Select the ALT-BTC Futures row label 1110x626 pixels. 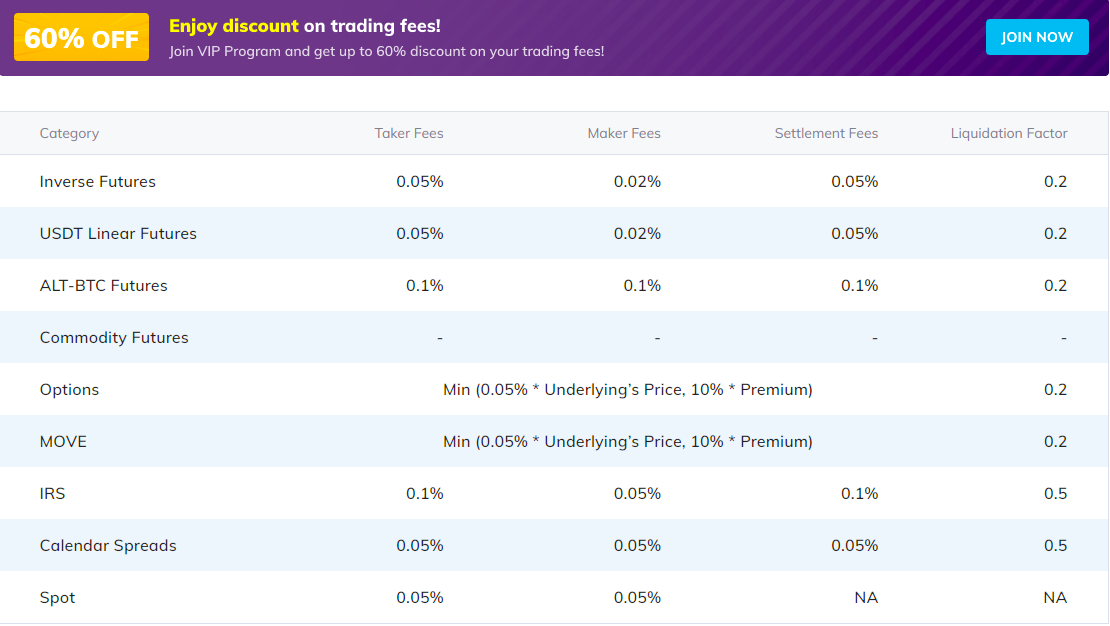tap(103, 285)
